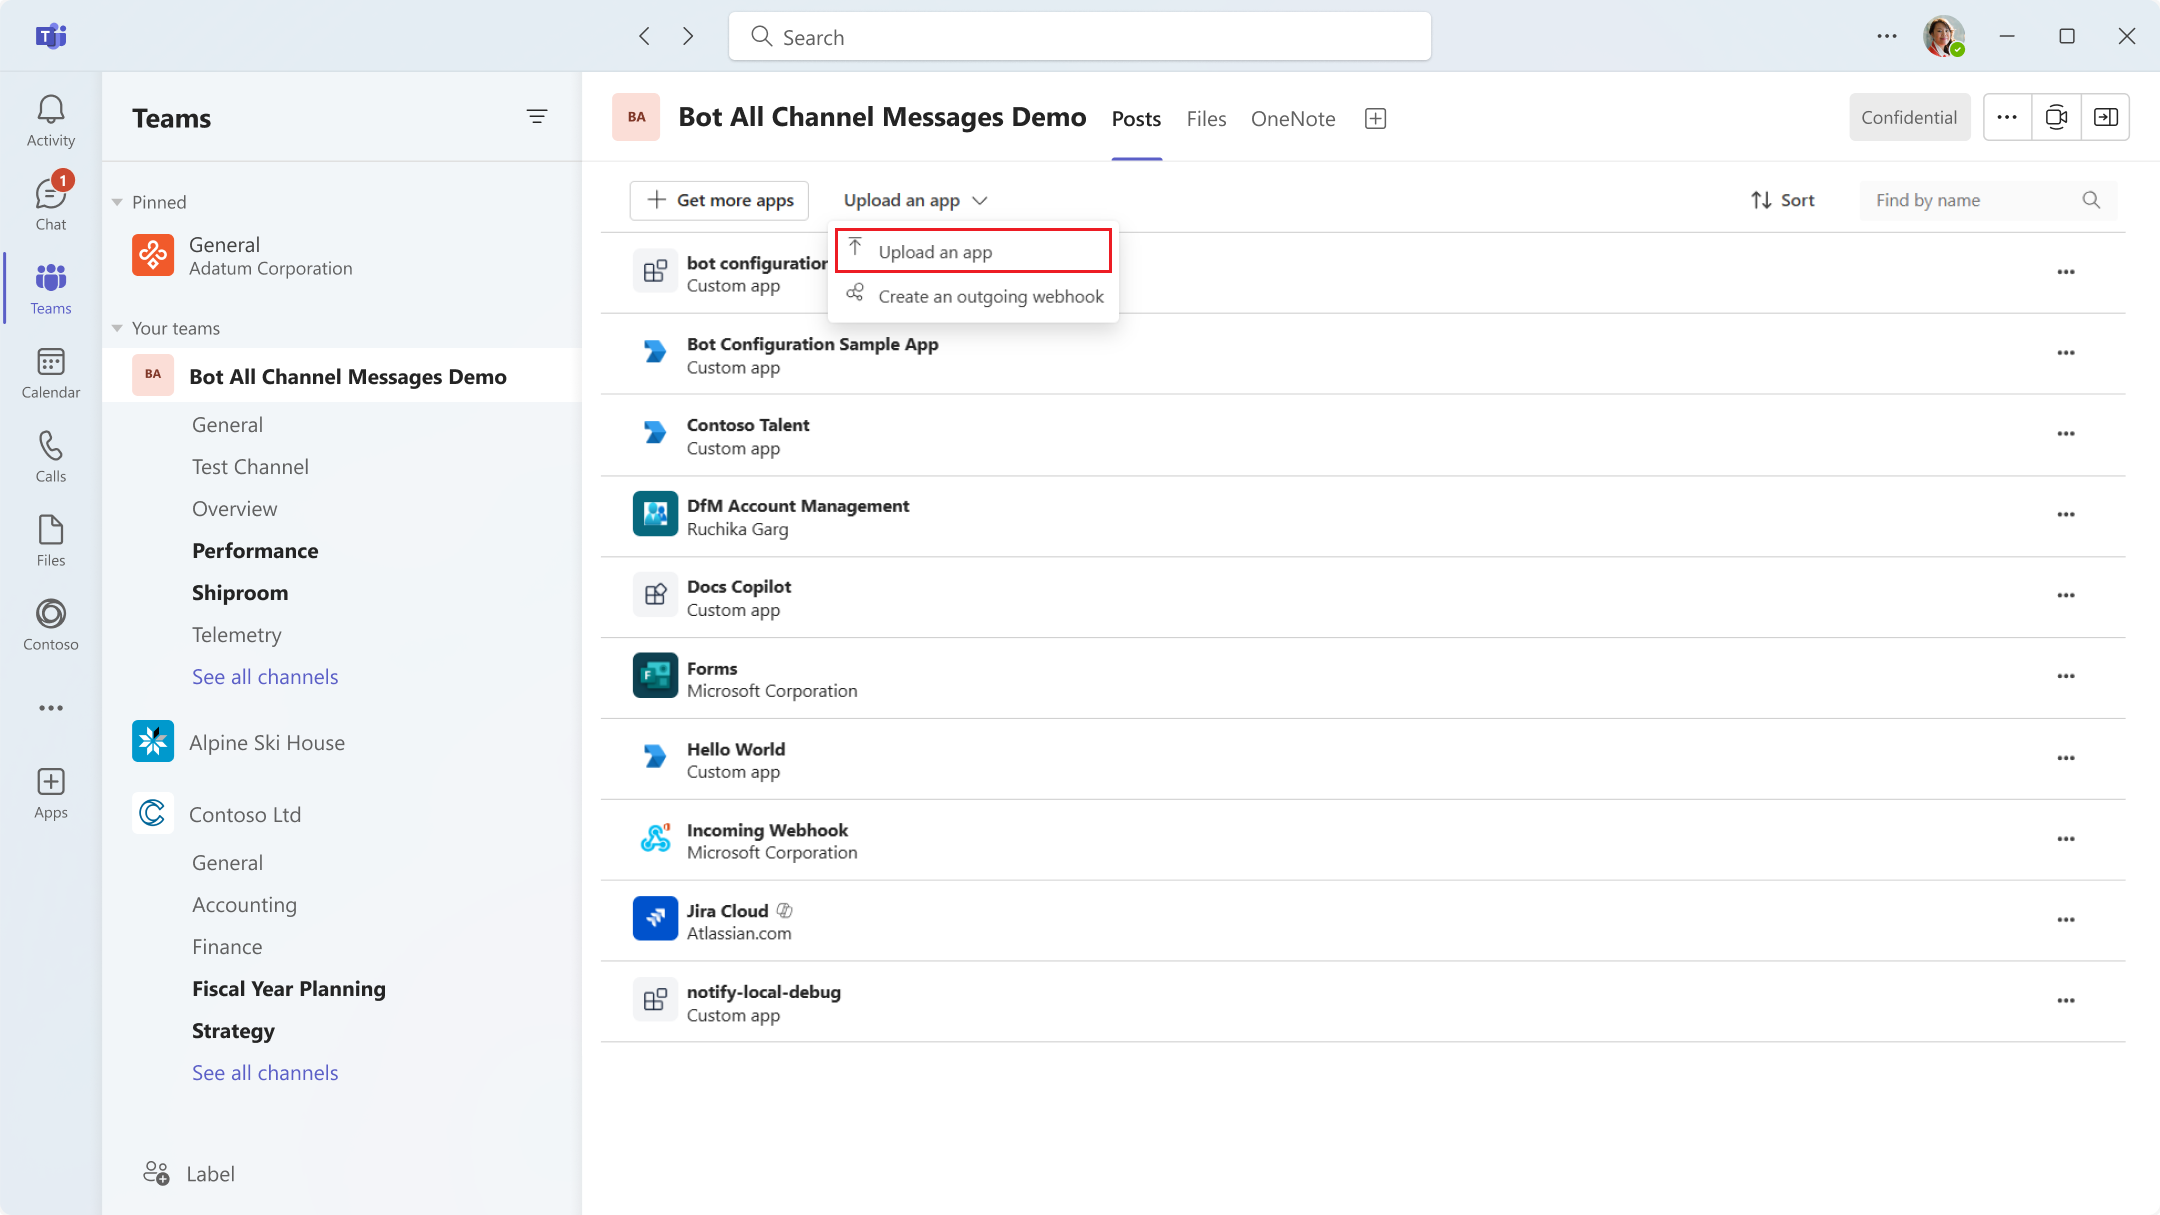Switch to the OneNote tab
This screenshot has width=2160, height=1215.
coord(1292,118)
